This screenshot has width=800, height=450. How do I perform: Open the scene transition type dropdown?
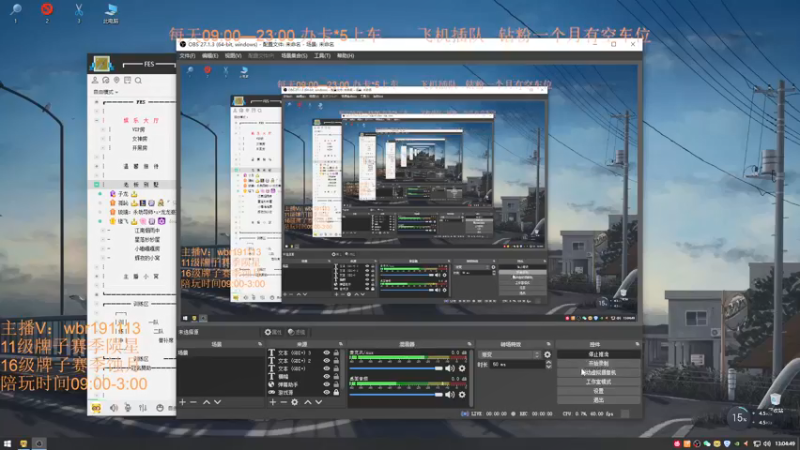click(x=510, y=354)
